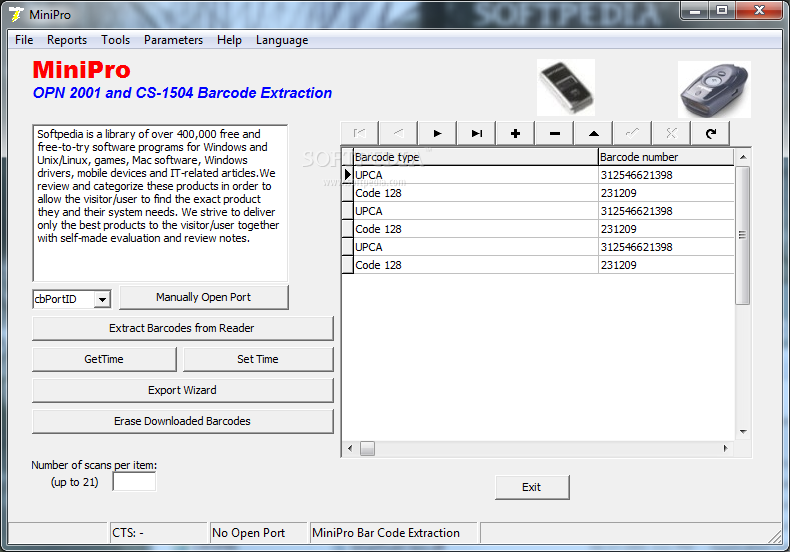Click the No Open Port status panel
Viewport: 790px width, 552px height.
pos(258,533)
